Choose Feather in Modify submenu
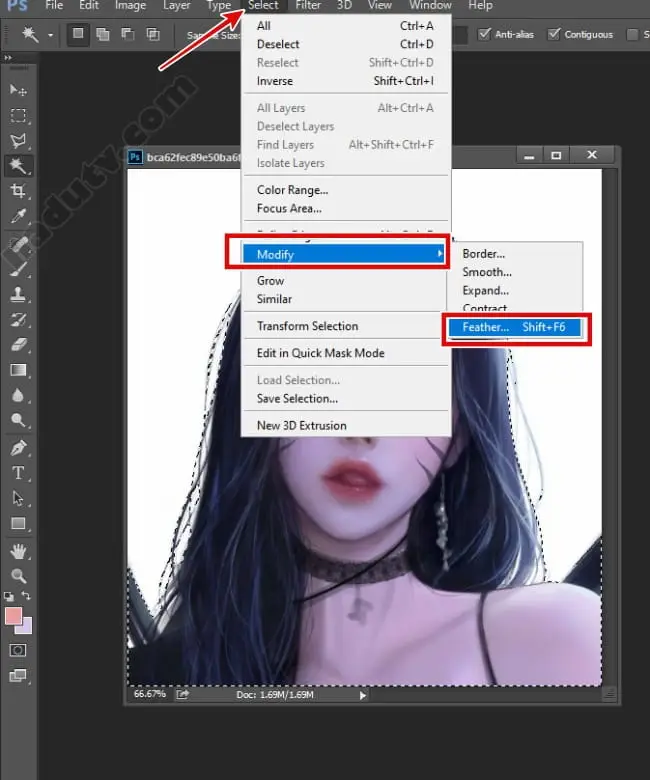 pos(515,327)
